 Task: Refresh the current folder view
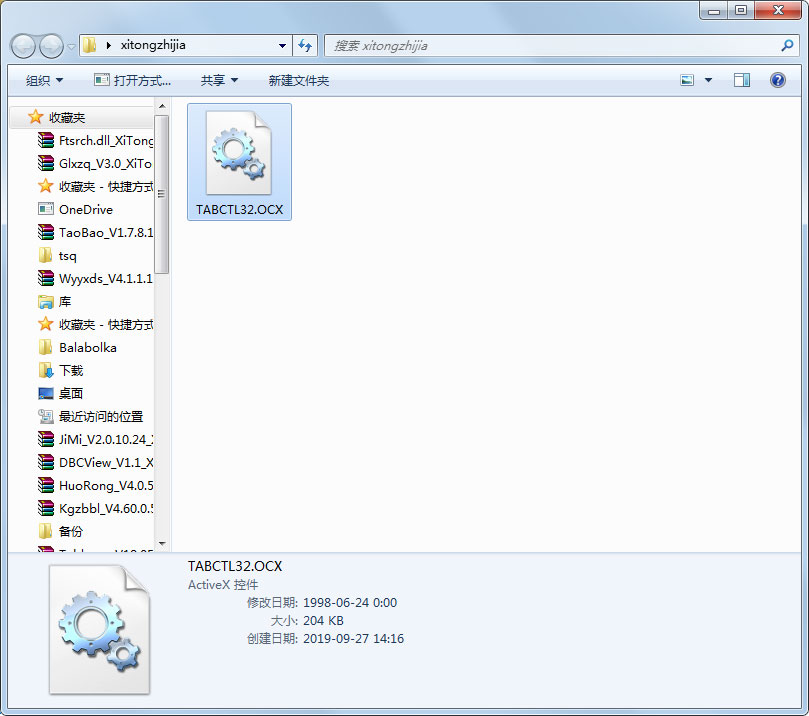(305, 45)
